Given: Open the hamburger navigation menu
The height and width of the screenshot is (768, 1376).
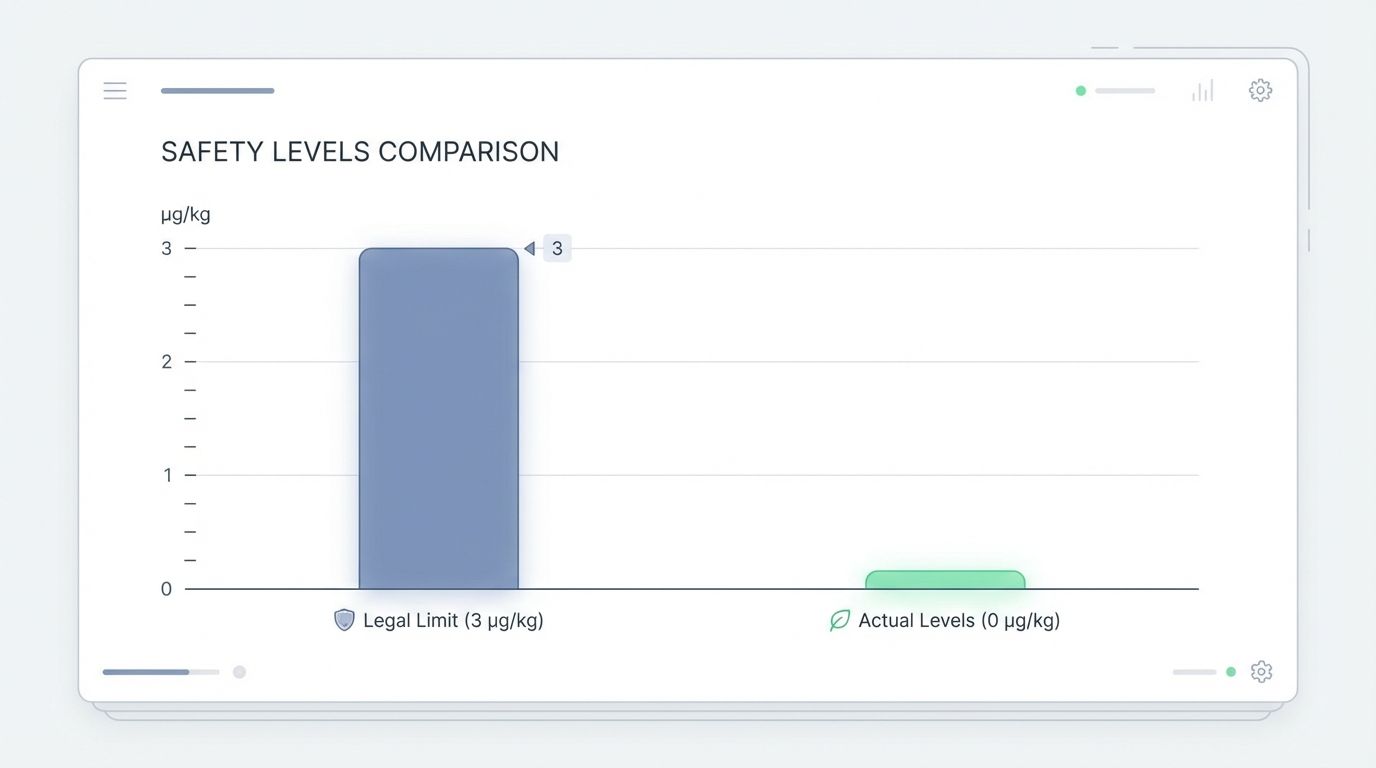Looking at the screenshot, I should click(115, 90).
